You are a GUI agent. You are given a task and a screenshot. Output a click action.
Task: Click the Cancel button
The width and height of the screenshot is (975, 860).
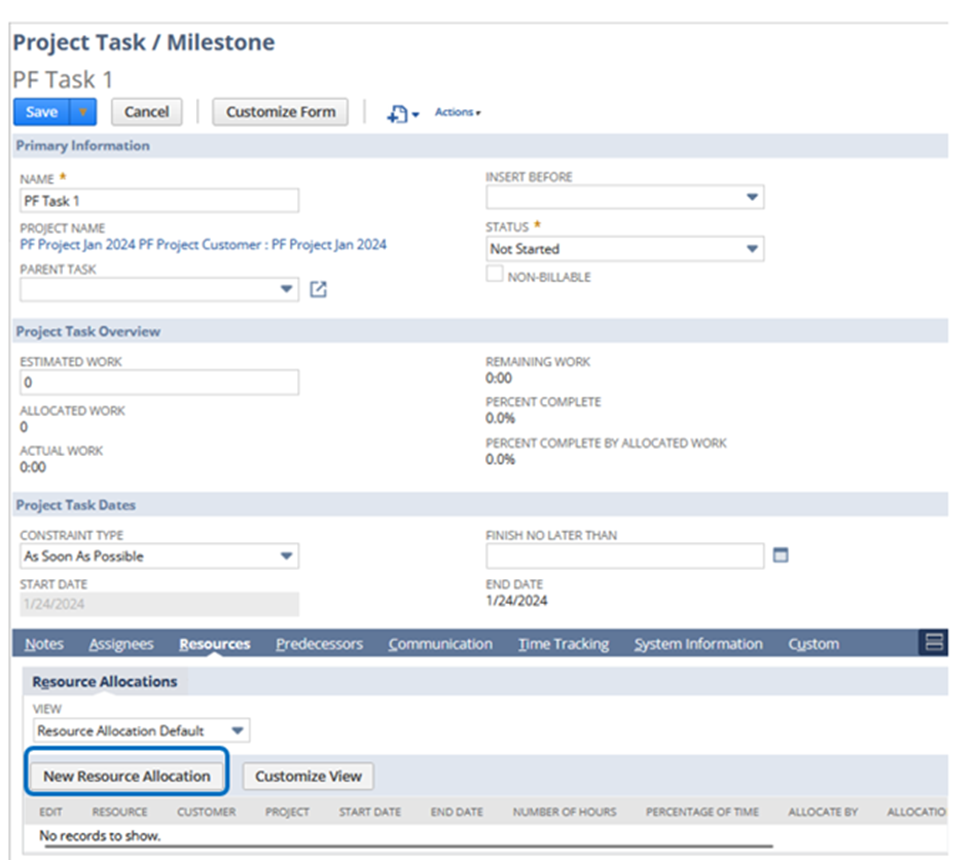147,112
